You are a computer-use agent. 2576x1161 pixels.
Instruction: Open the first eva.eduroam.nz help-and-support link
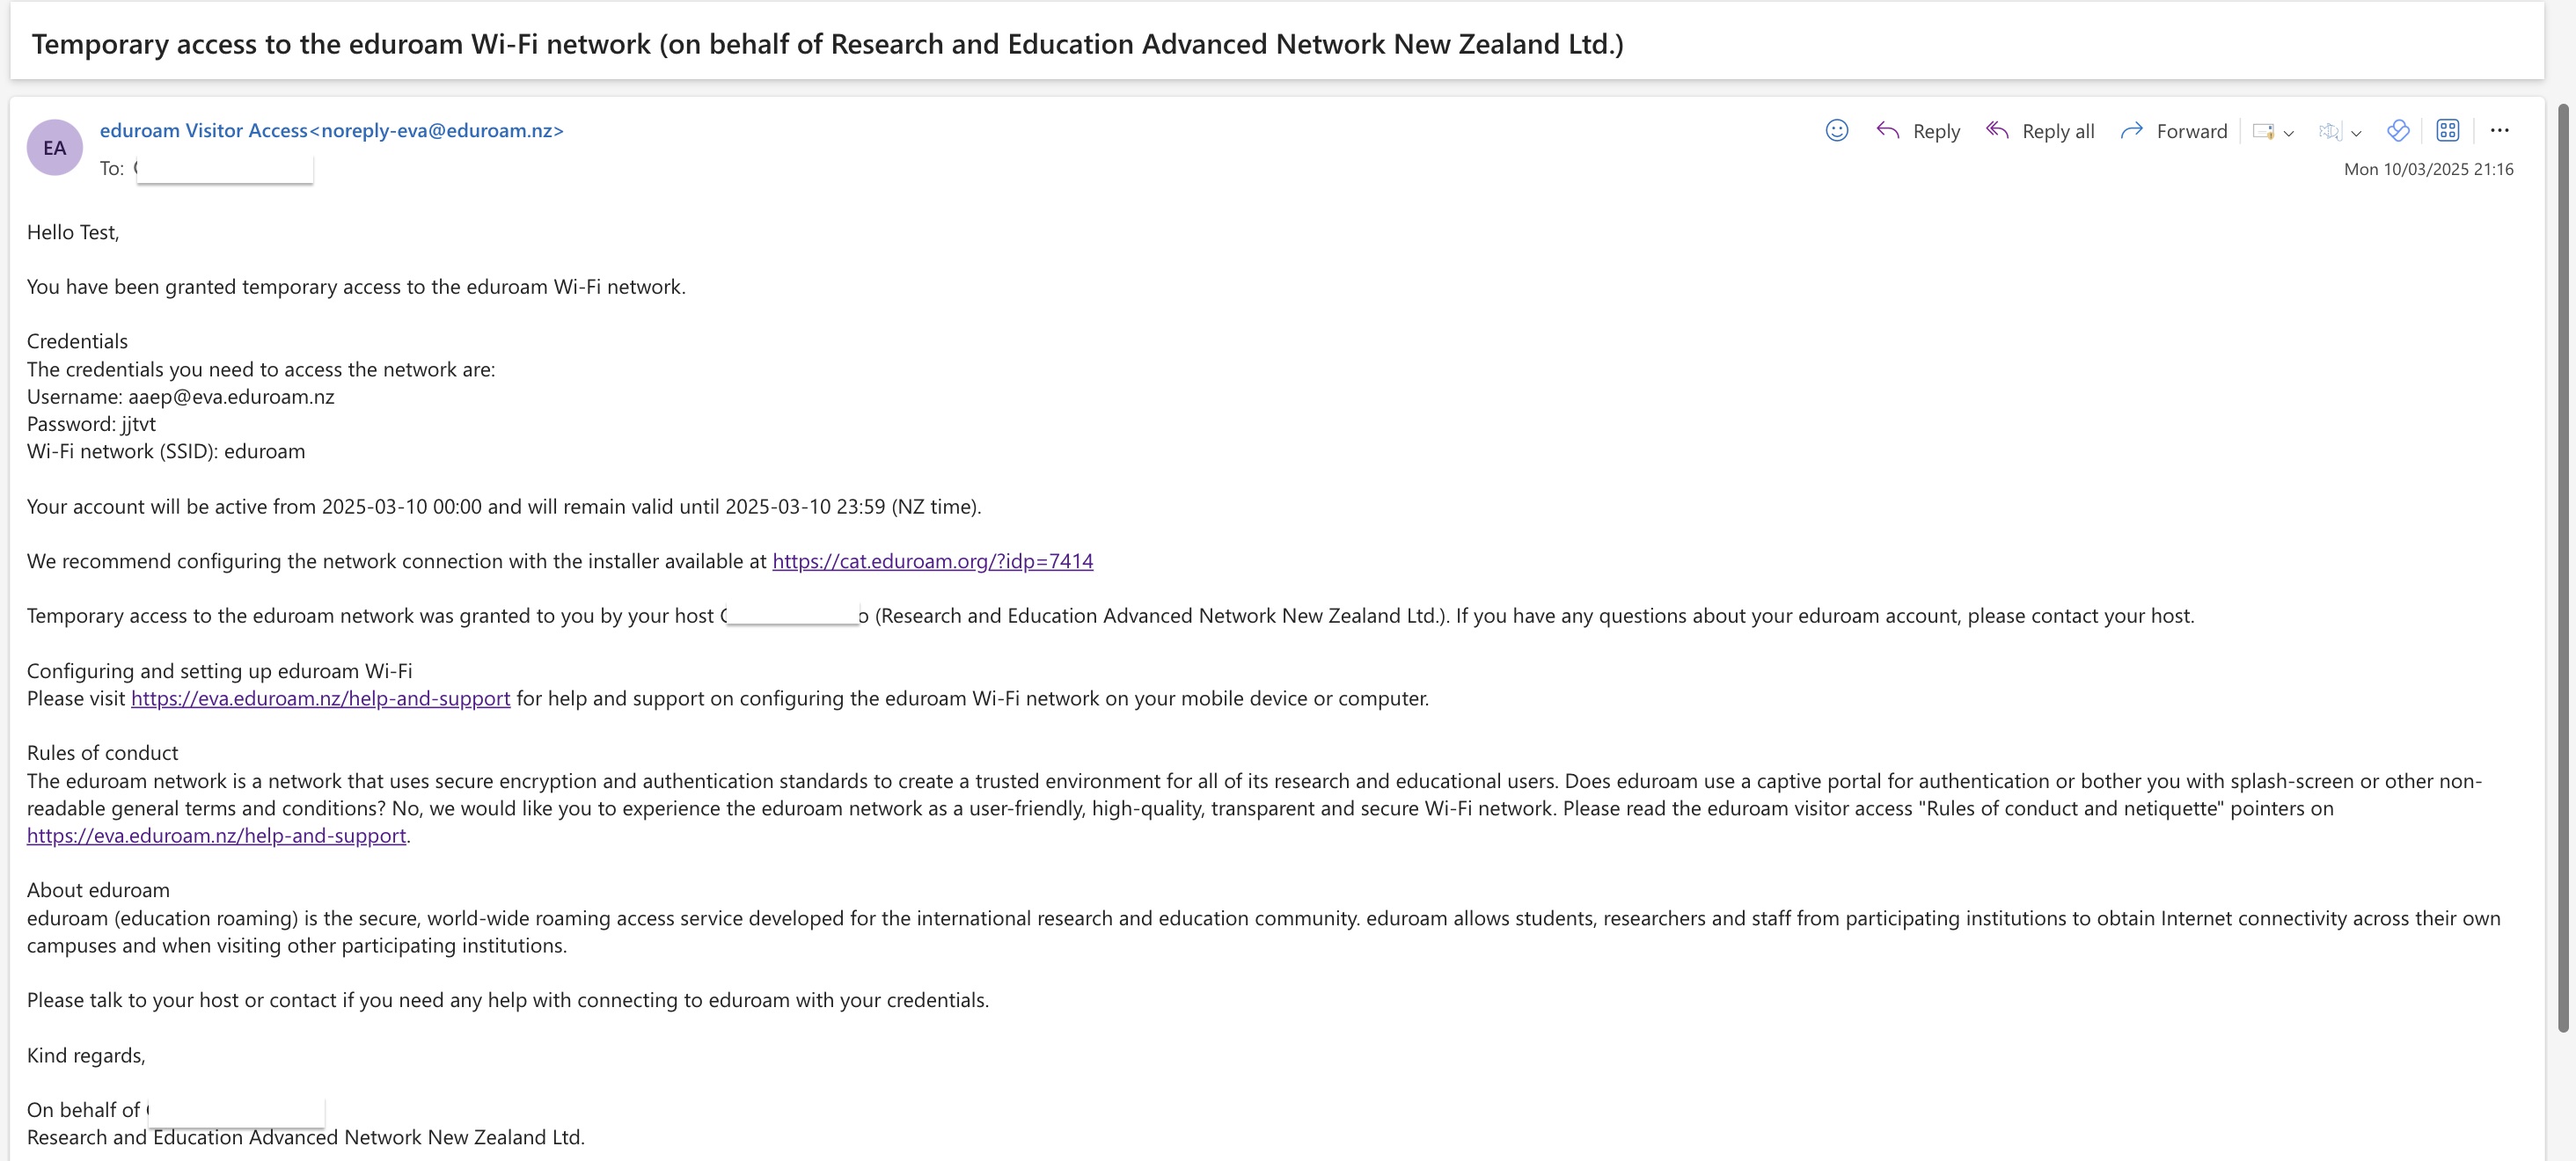[320, 698]
